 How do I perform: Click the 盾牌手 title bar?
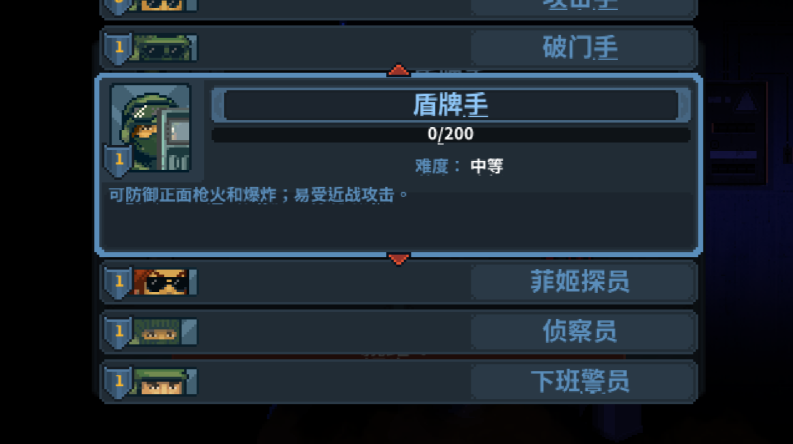(x=451, y=105)
